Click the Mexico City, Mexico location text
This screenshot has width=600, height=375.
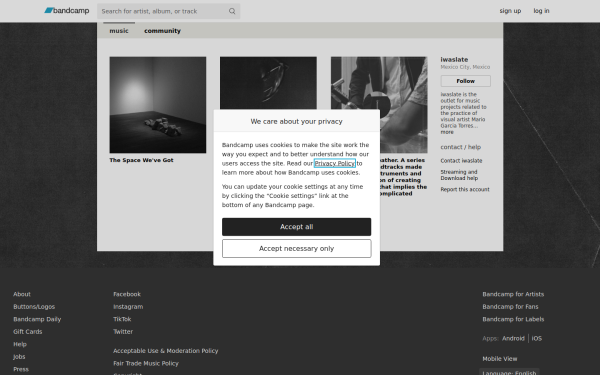tap(465, 67)
